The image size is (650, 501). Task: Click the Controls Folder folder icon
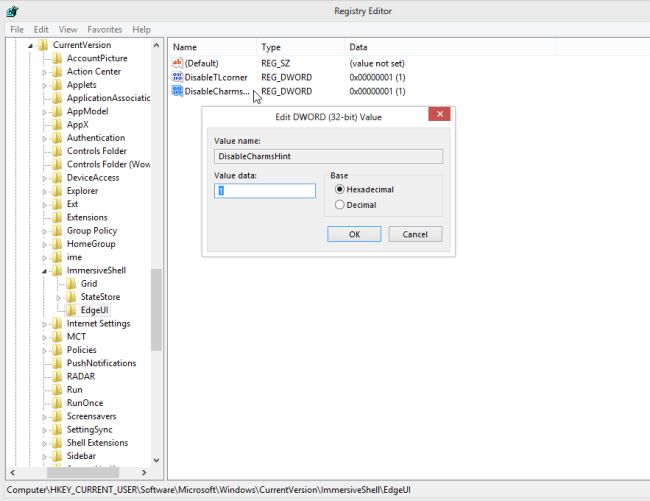click(57, 151)
